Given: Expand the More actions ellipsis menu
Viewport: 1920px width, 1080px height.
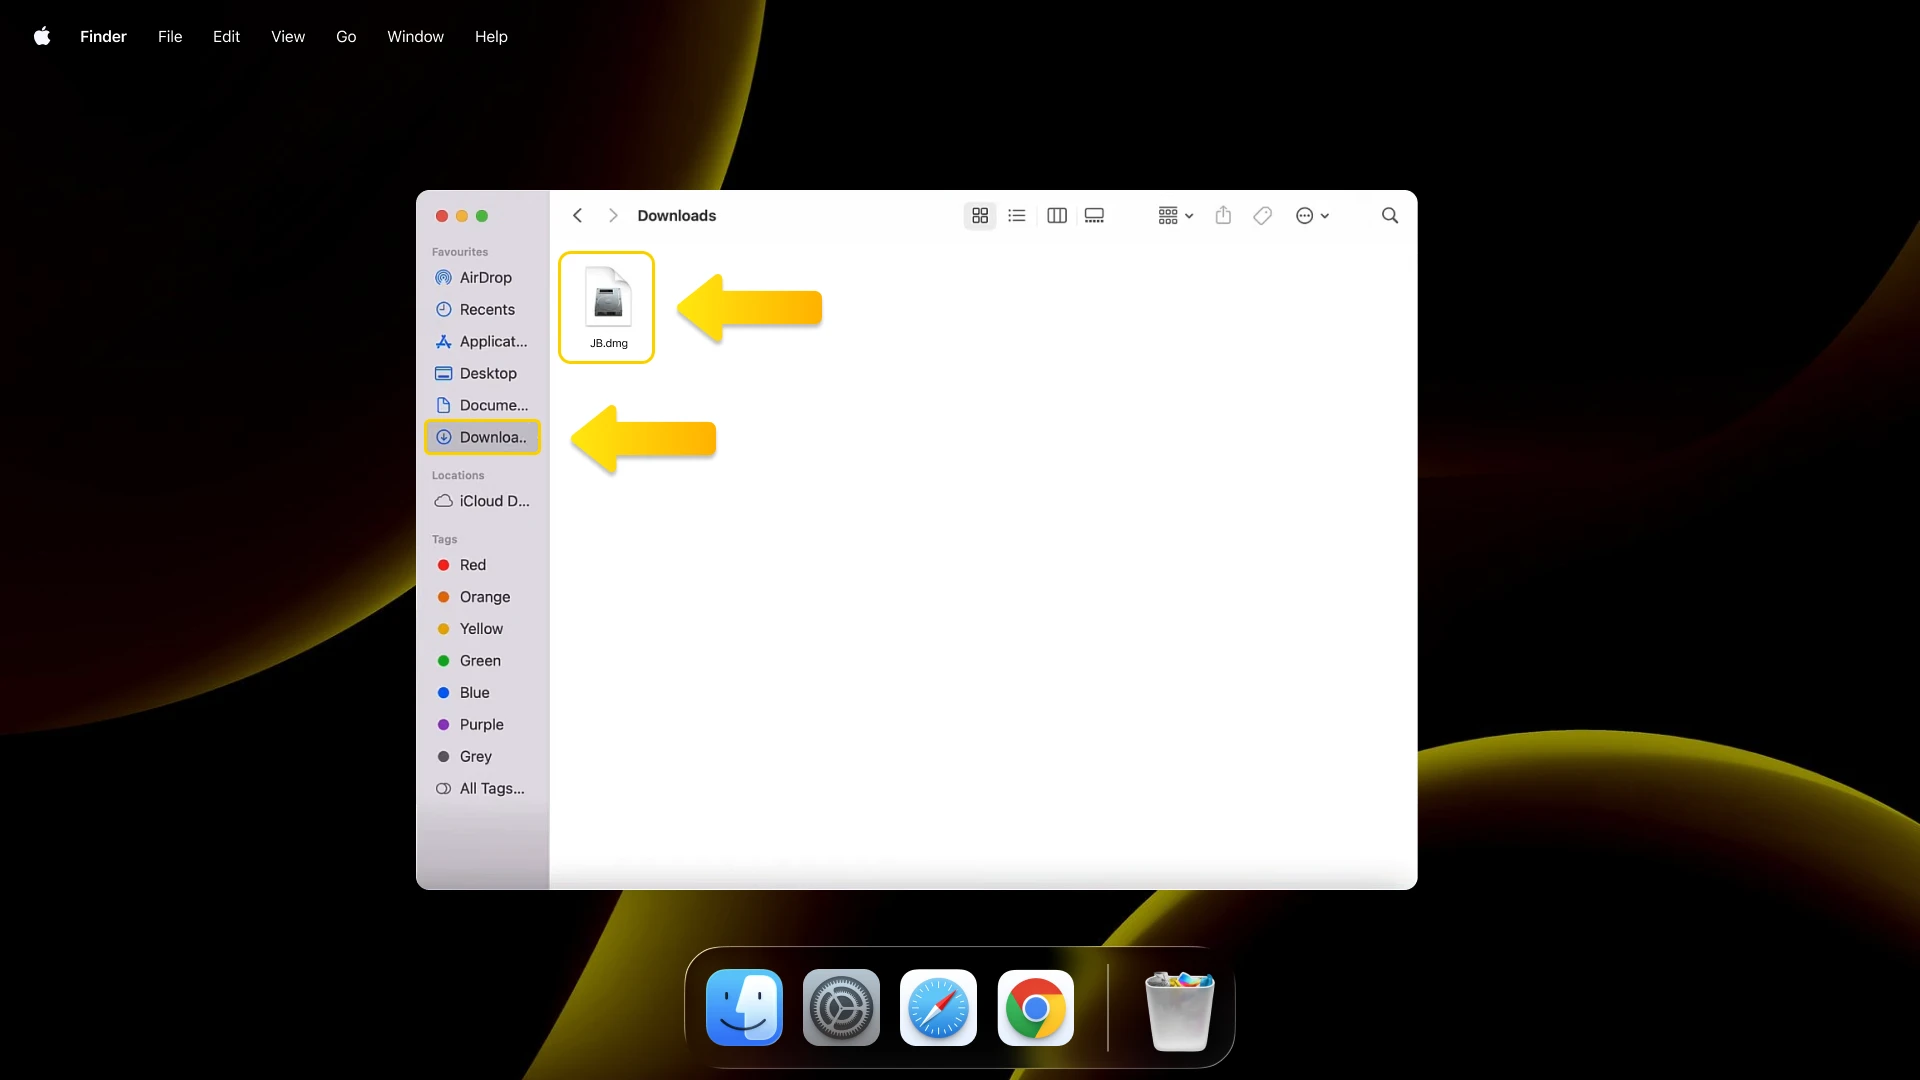Looking at the screenshot, I should (1312, 215).
